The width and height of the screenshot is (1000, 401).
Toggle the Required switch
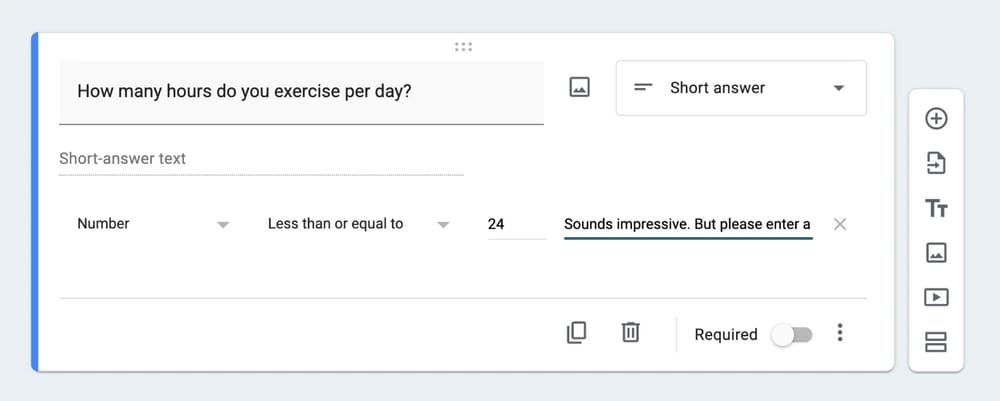[792, 334]
